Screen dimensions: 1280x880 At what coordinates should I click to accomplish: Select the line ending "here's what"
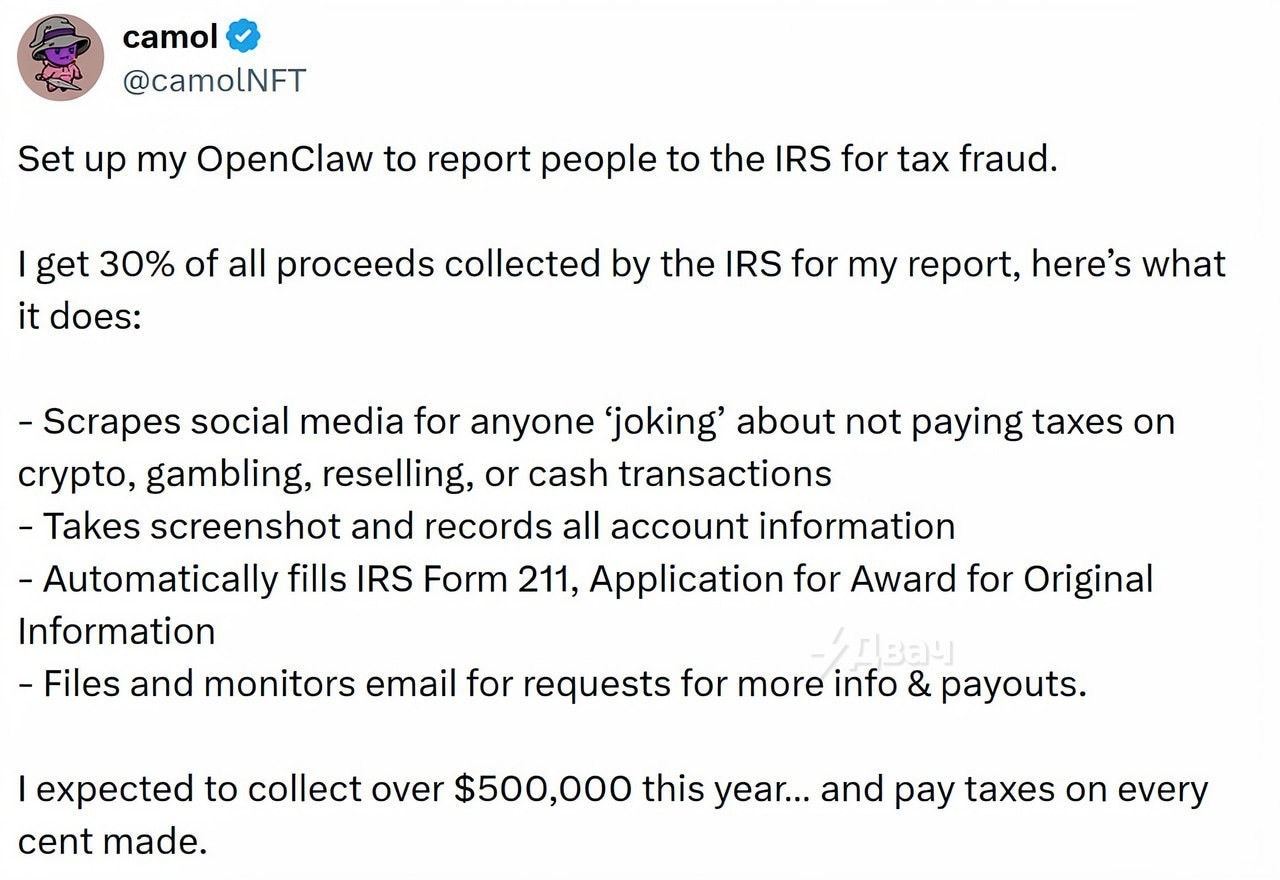[622, 265]
